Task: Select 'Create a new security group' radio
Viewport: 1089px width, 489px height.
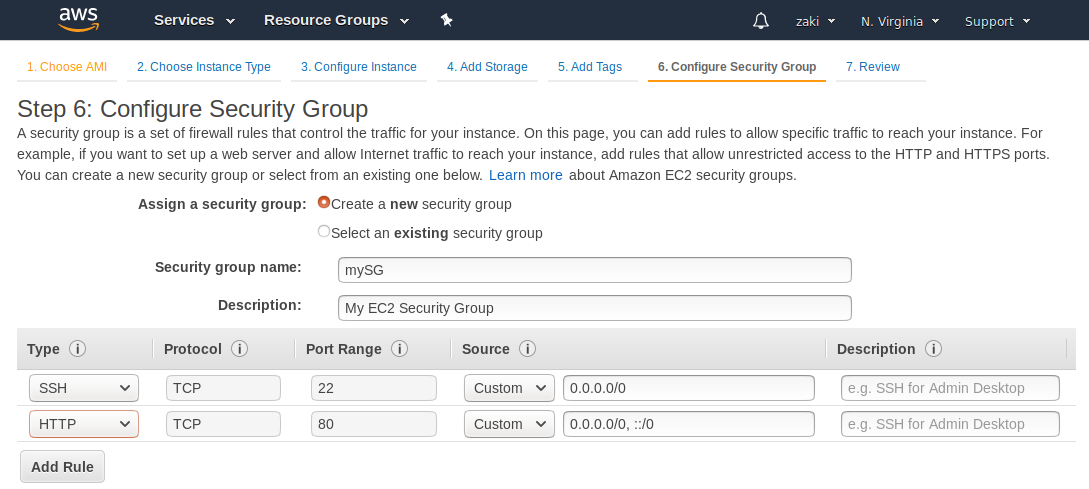Action: (324, 203)
